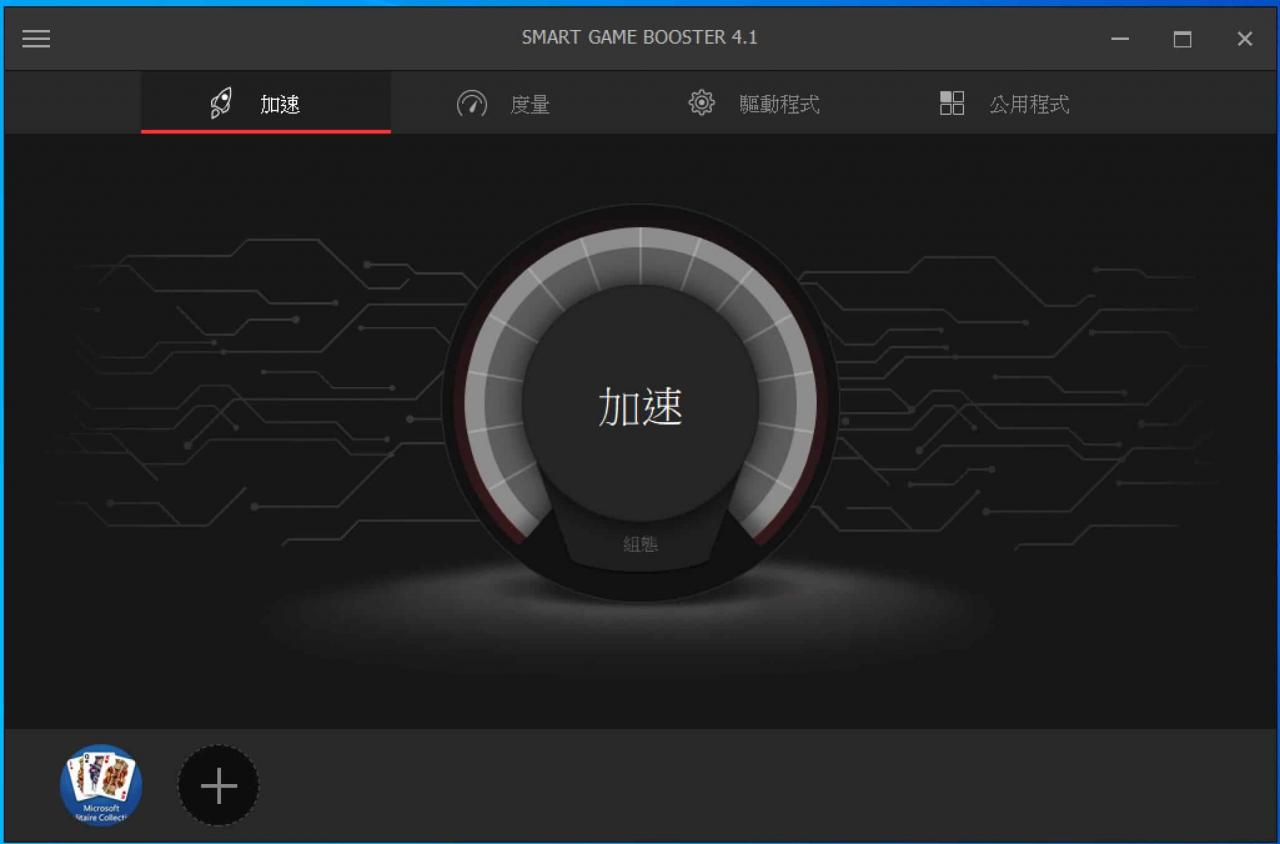Open the 組態 configuration button
This screenshot has height=844, width=1280.
click(x=640, y=544)
